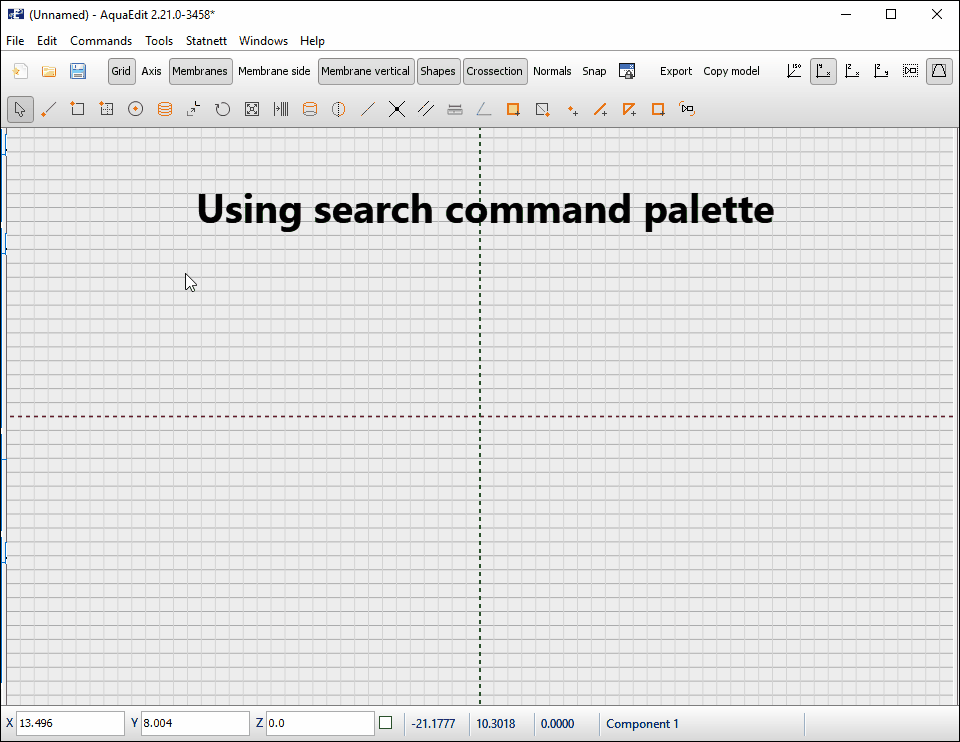Viewport: 960px width, 742px height.
Task: Click the add orange point plus tool
Action: pyautogui.click(x=571, y=110)
